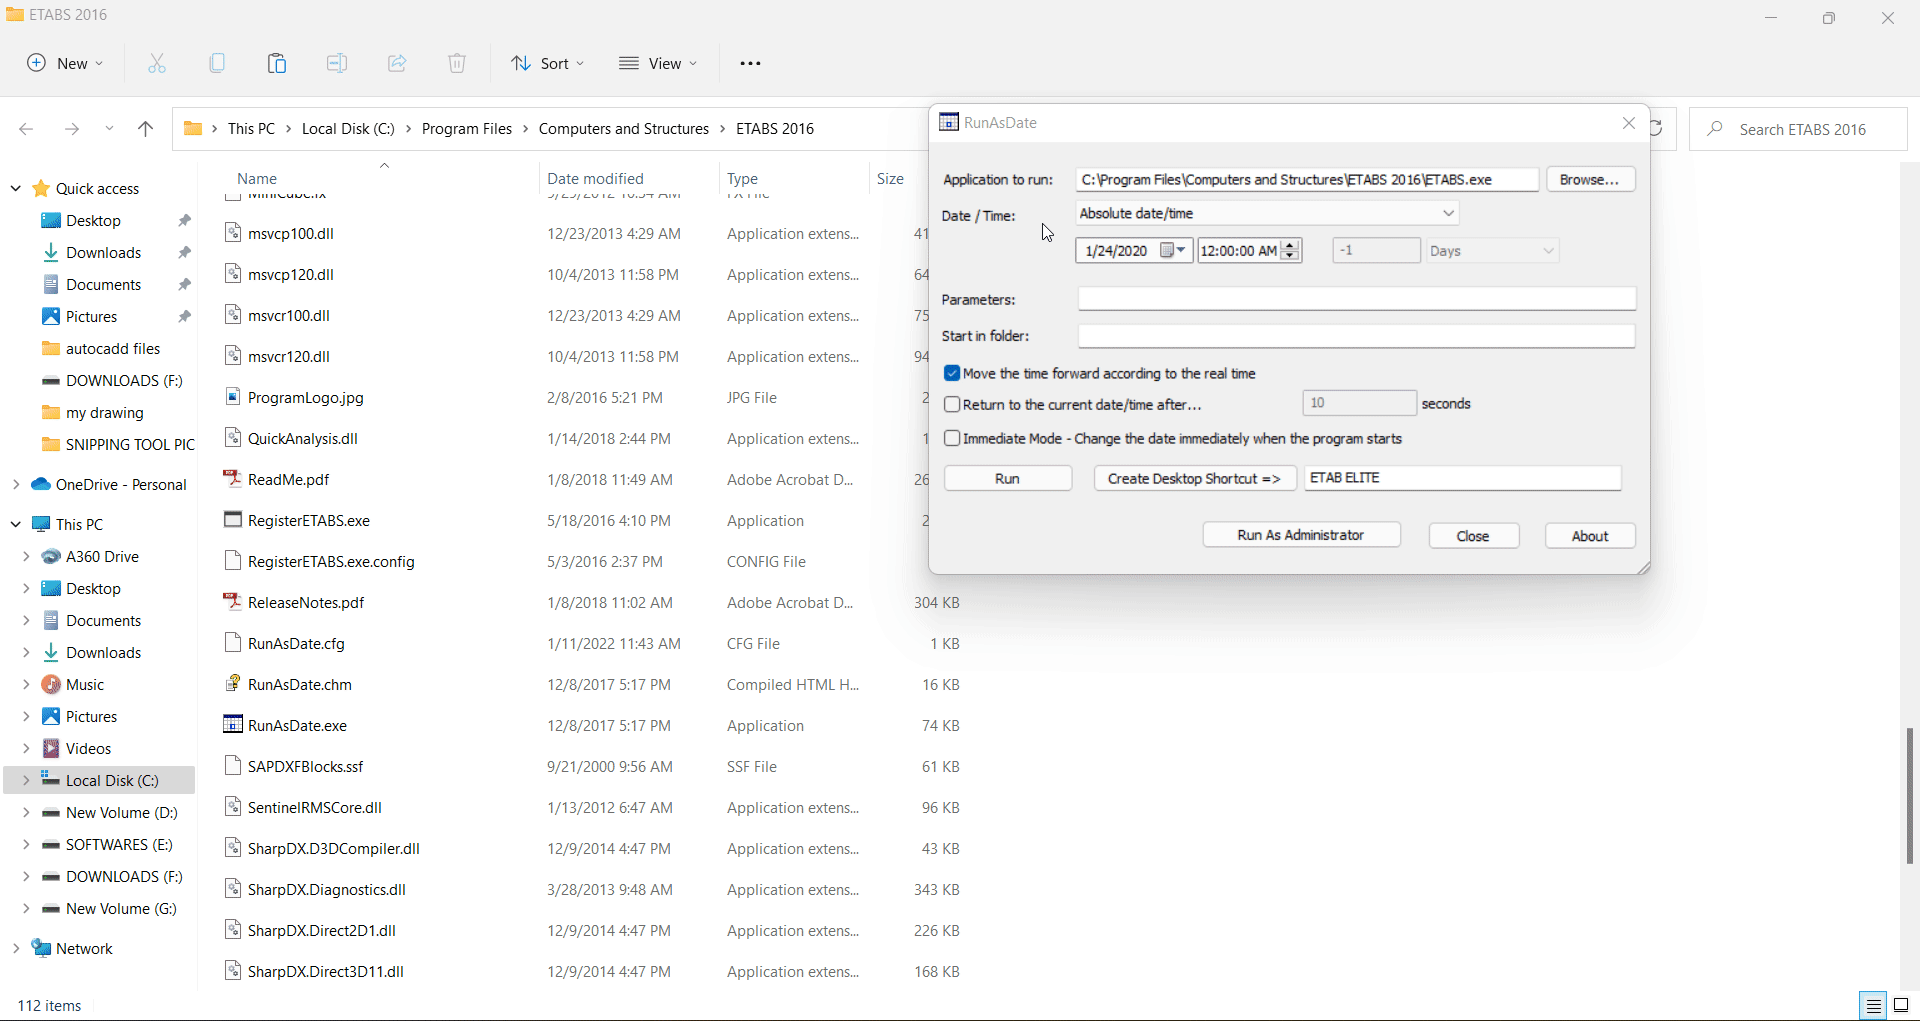Open the Sort dropdown menu

[x=547, y=63]
